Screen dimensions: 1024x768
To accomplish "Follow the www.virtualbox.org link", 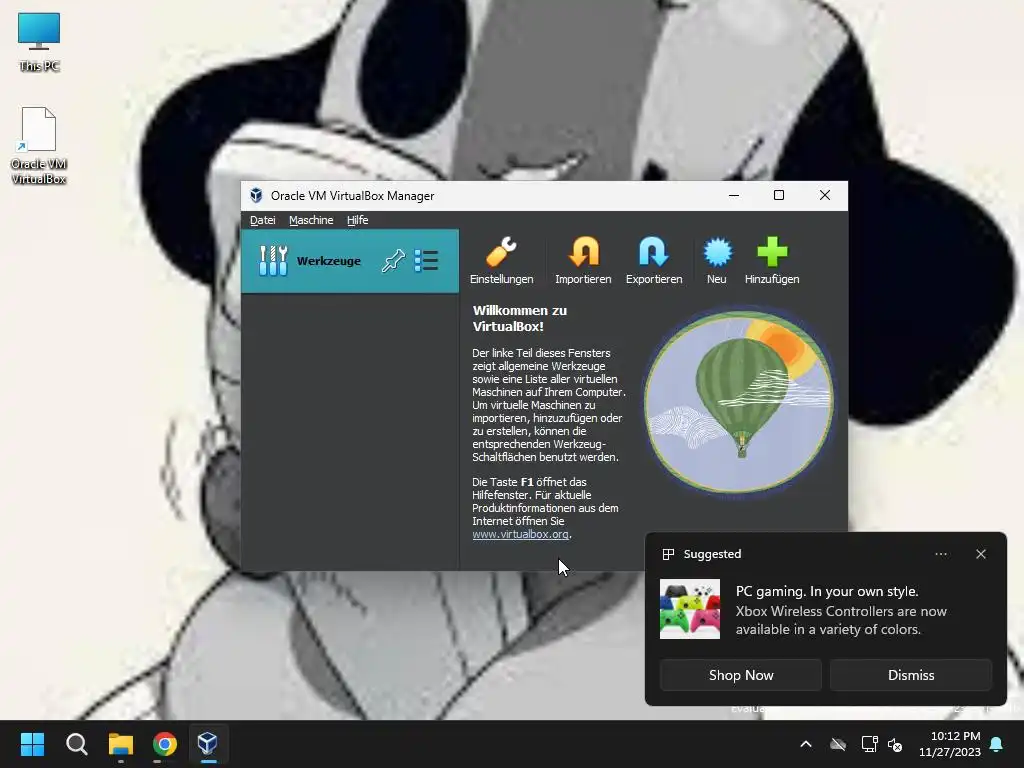I will pyautogui.click(x=520, y=534).
